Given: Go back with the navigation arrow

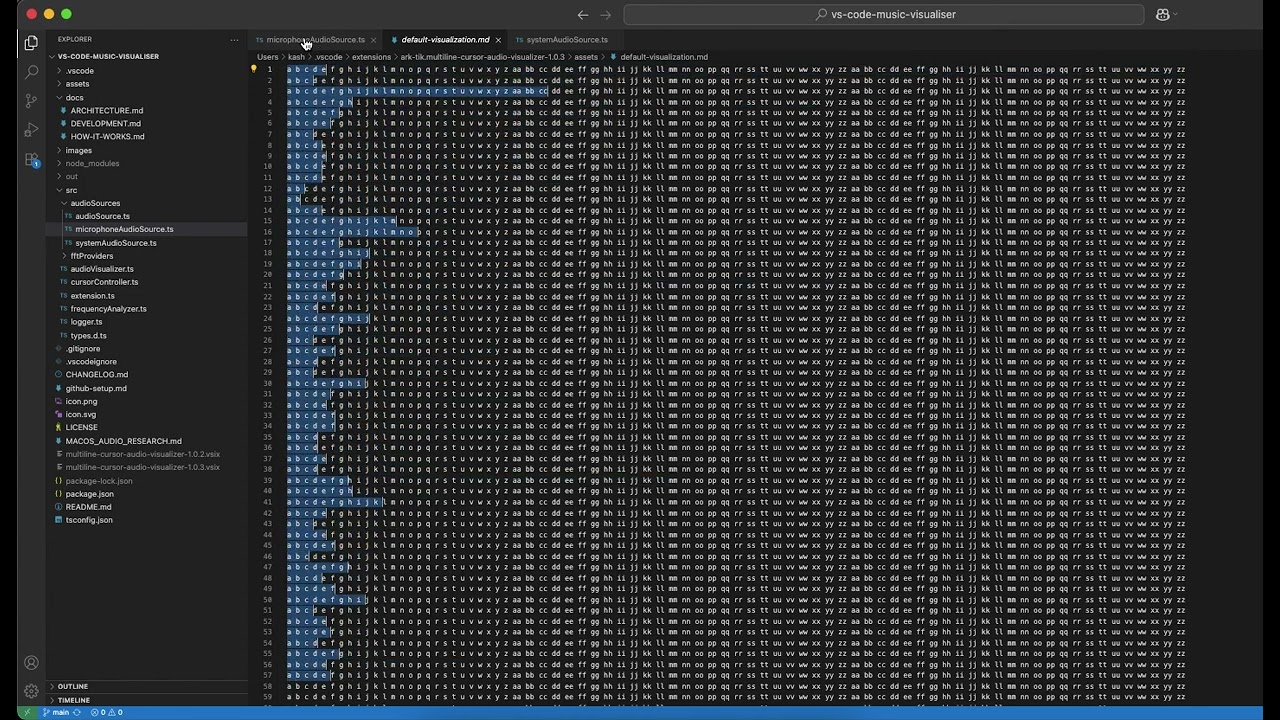Looking at the screenshot, I should 583,14.
